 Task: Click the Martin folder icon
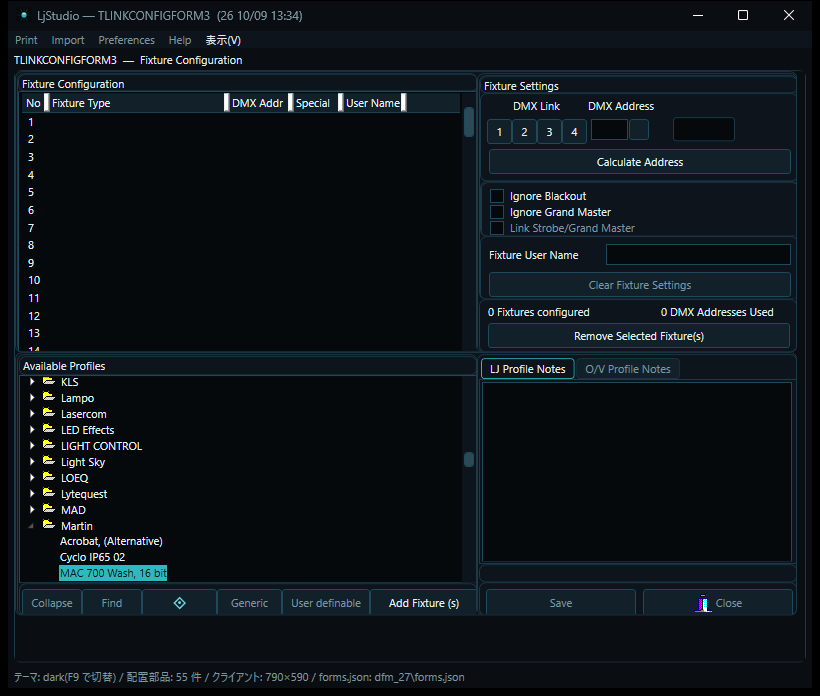point(49,525)
